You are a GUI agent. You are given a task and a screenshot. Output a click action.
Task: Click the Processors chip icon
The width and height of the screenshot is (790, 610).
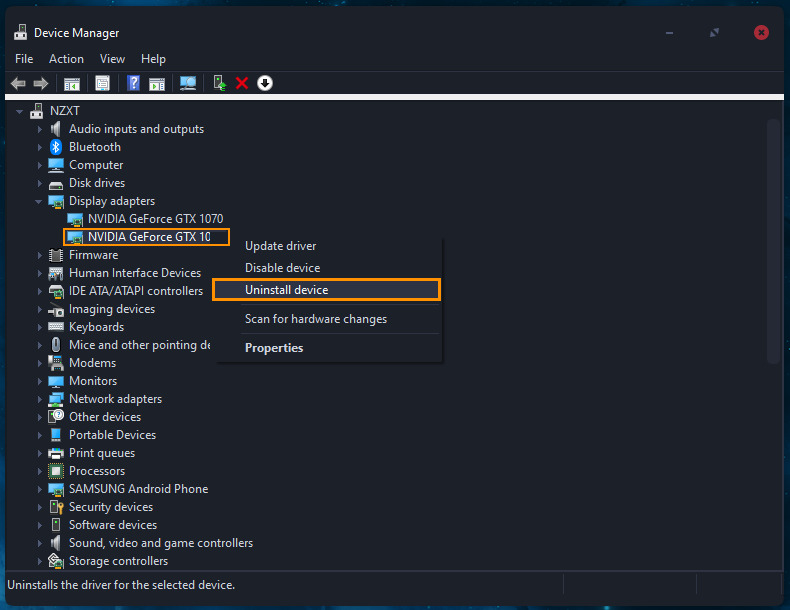(x=56, y=471)
